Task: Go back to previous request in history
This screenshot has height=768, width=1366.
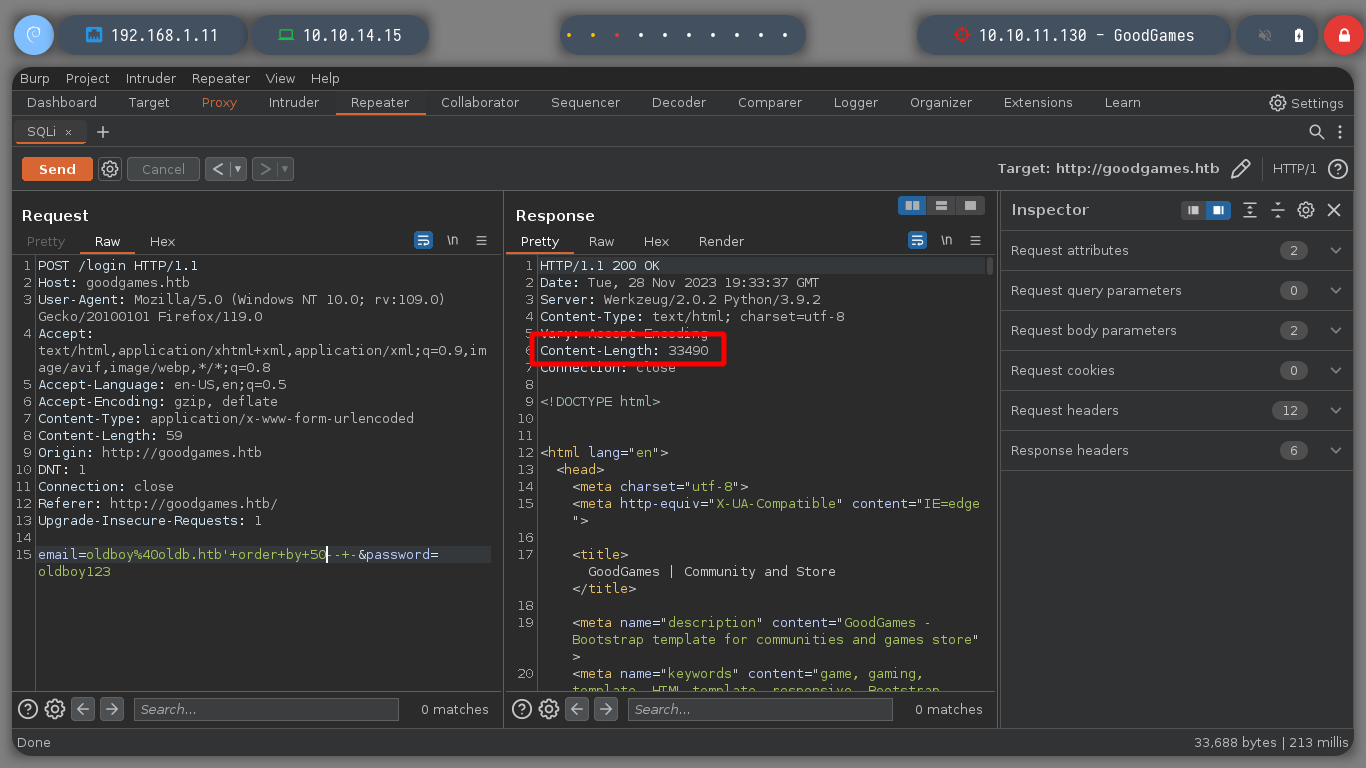Action: [x=218, y=169]
